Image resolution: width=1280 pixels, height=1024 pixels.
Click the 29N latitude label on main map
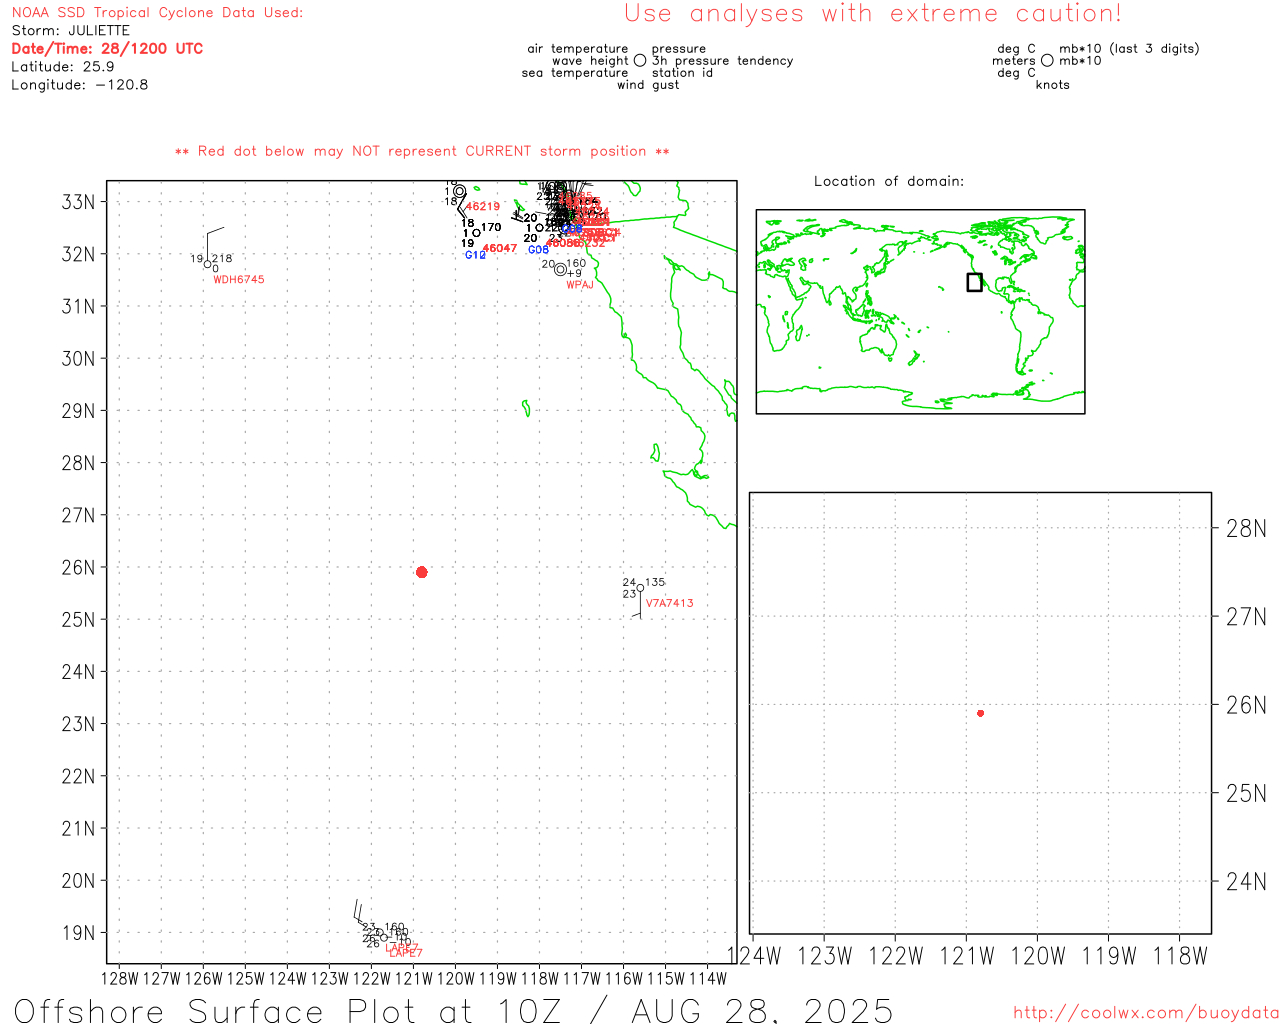pos(79,411)
